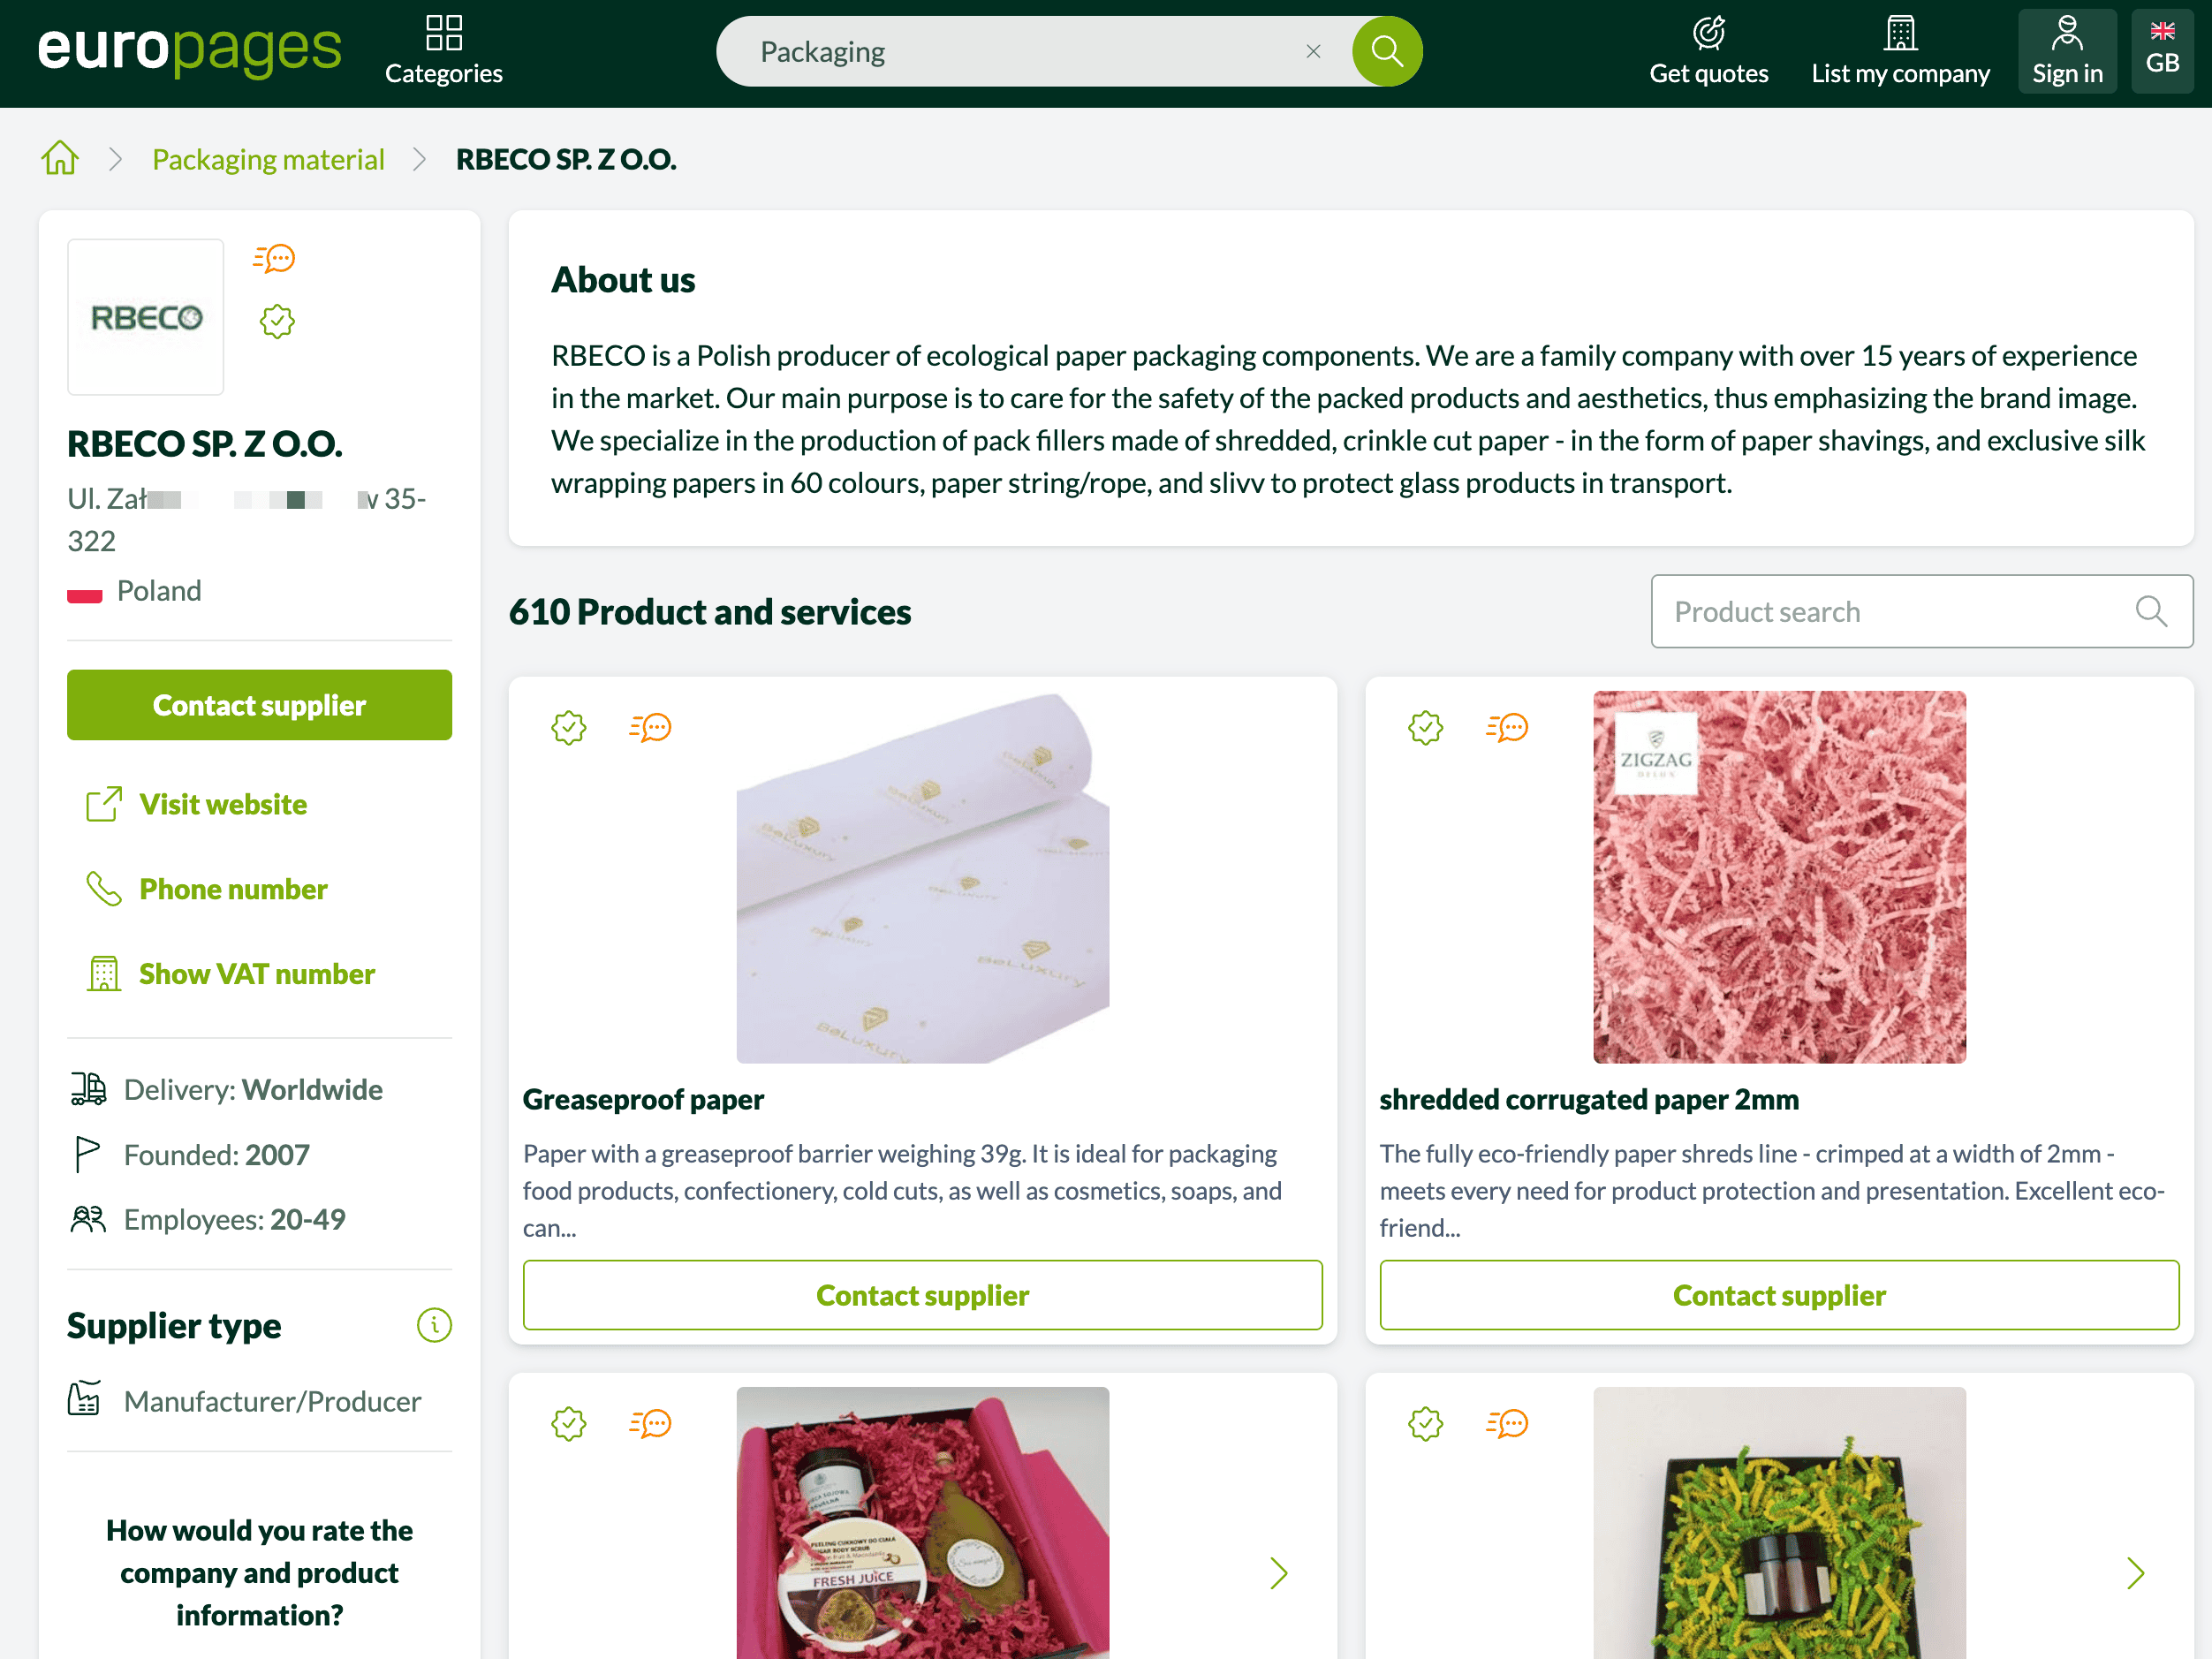This screenshot has width=2212, height=1659.
Task: Advance the fresh juice gift box image
Action: pos(1278,1573)
